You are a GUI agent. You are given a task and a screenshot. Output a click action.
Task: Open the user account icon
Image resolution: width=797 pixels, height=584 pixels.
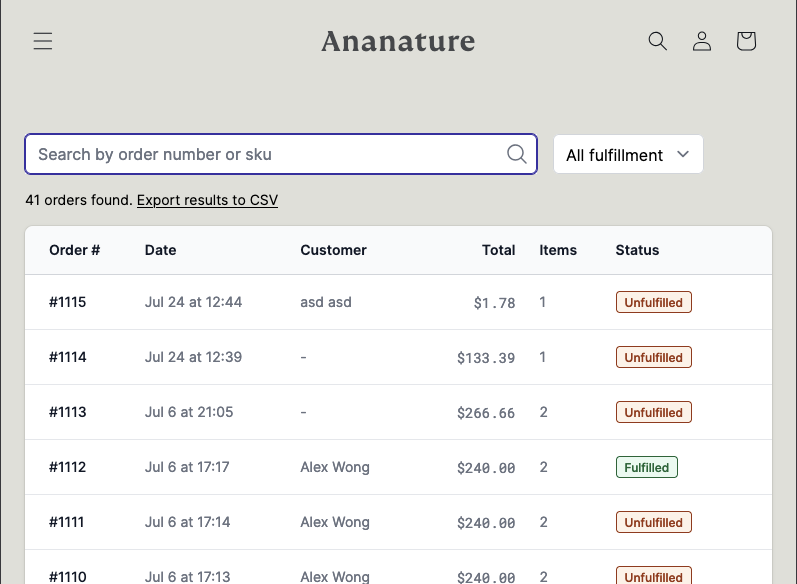[702, 41]
